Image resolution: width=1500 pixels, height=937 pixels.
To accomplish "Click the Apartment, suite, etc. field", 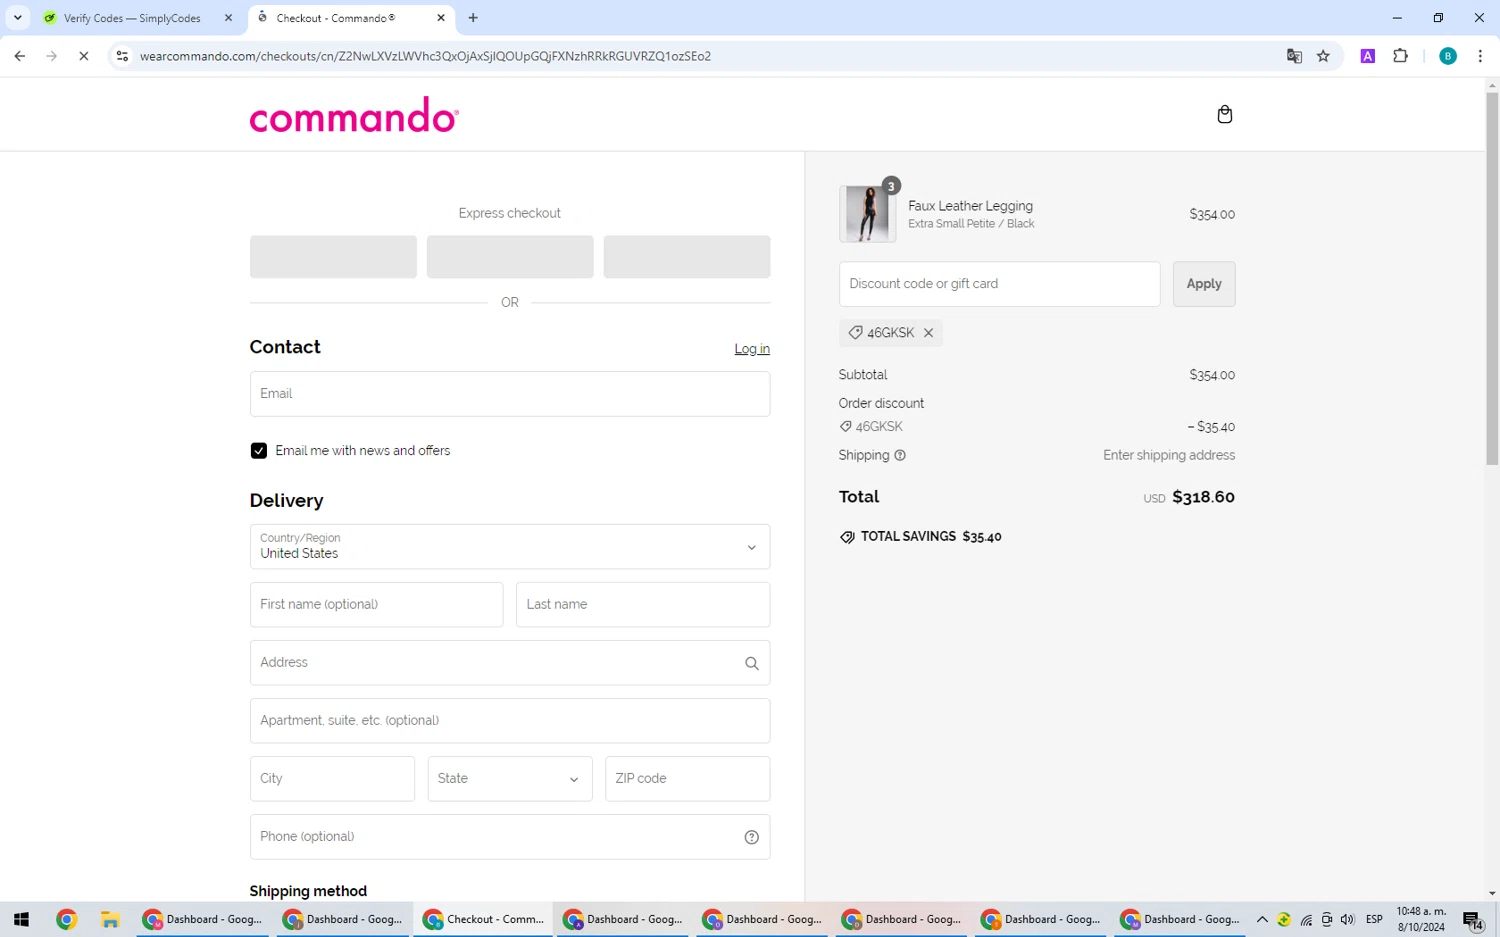I will pos(510,721).
